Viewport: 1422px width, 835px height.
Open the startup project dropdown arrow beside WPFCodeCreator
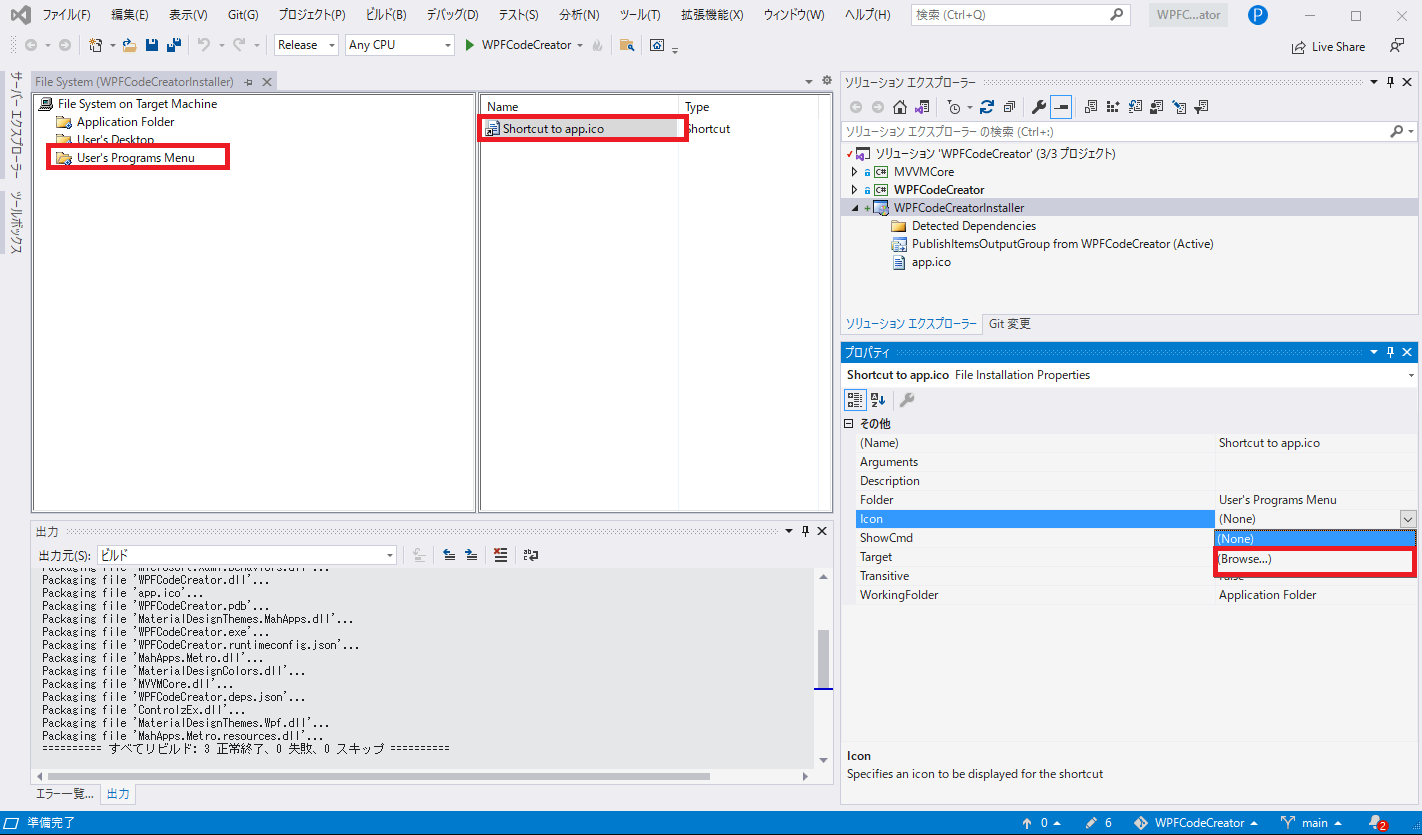[580, 45]
